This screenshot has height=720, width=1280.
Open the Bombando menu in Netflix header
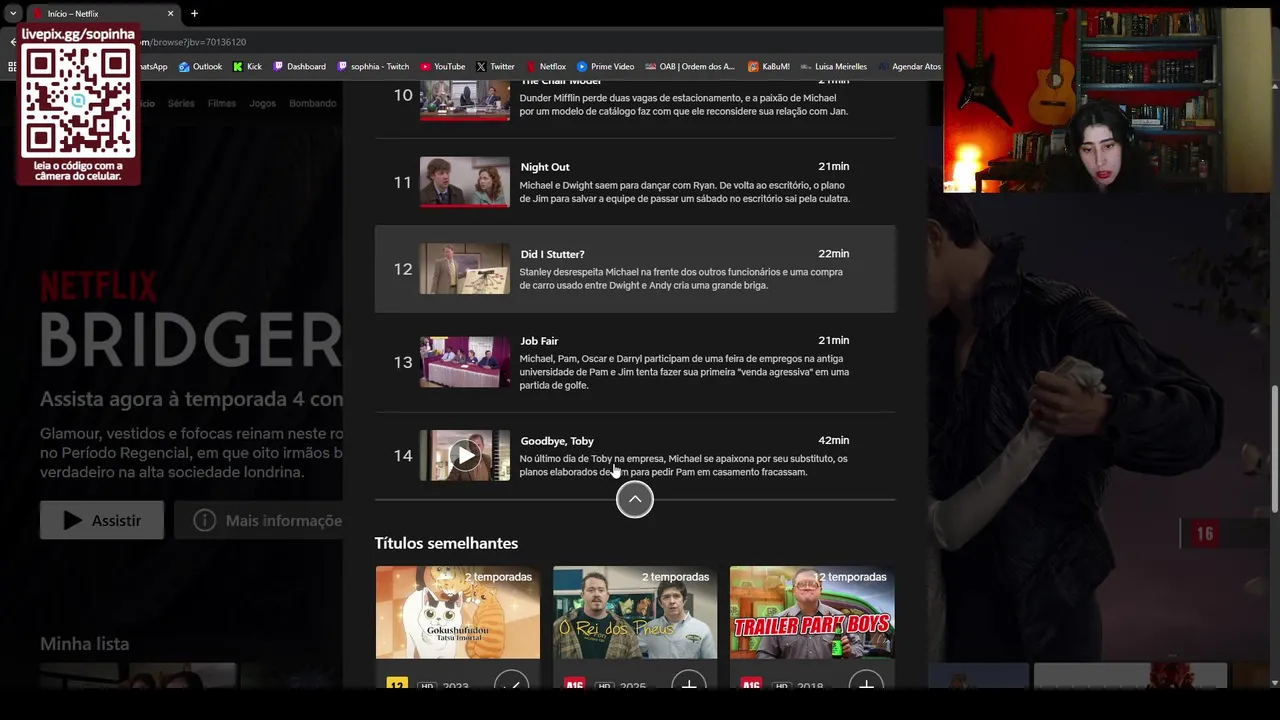pos(313,103)
